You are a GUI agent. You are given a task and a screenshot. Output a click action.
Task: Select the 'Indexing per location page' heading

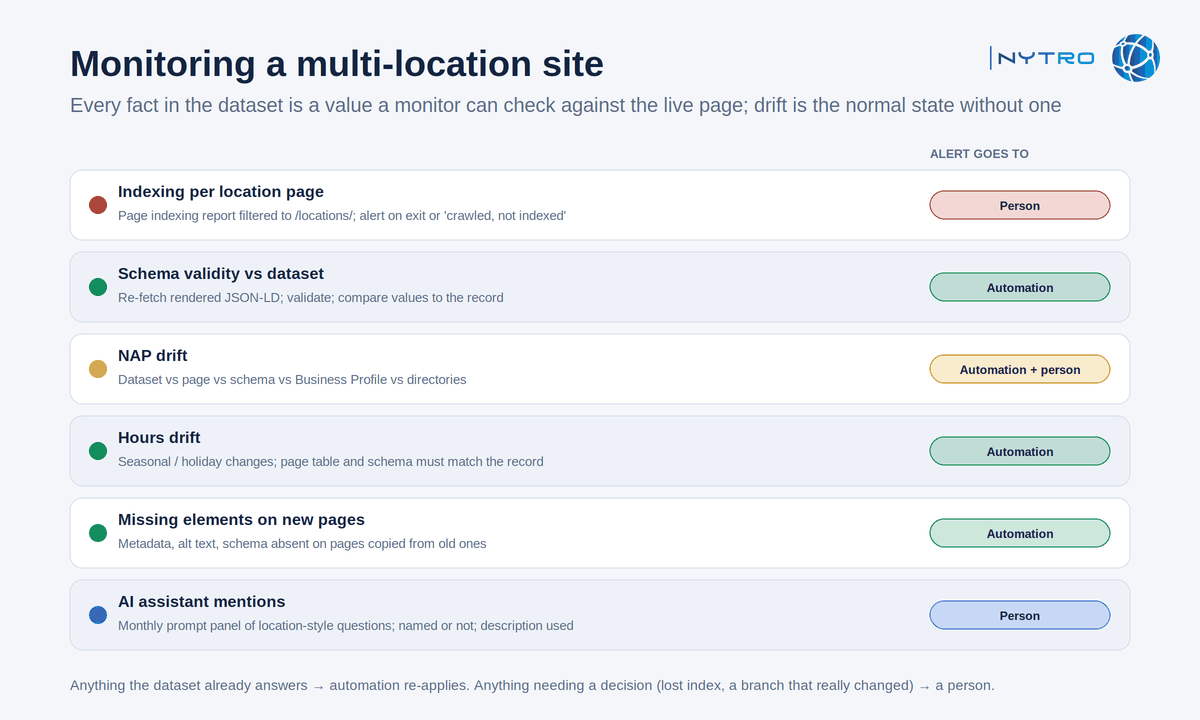(x=221, y=192)
